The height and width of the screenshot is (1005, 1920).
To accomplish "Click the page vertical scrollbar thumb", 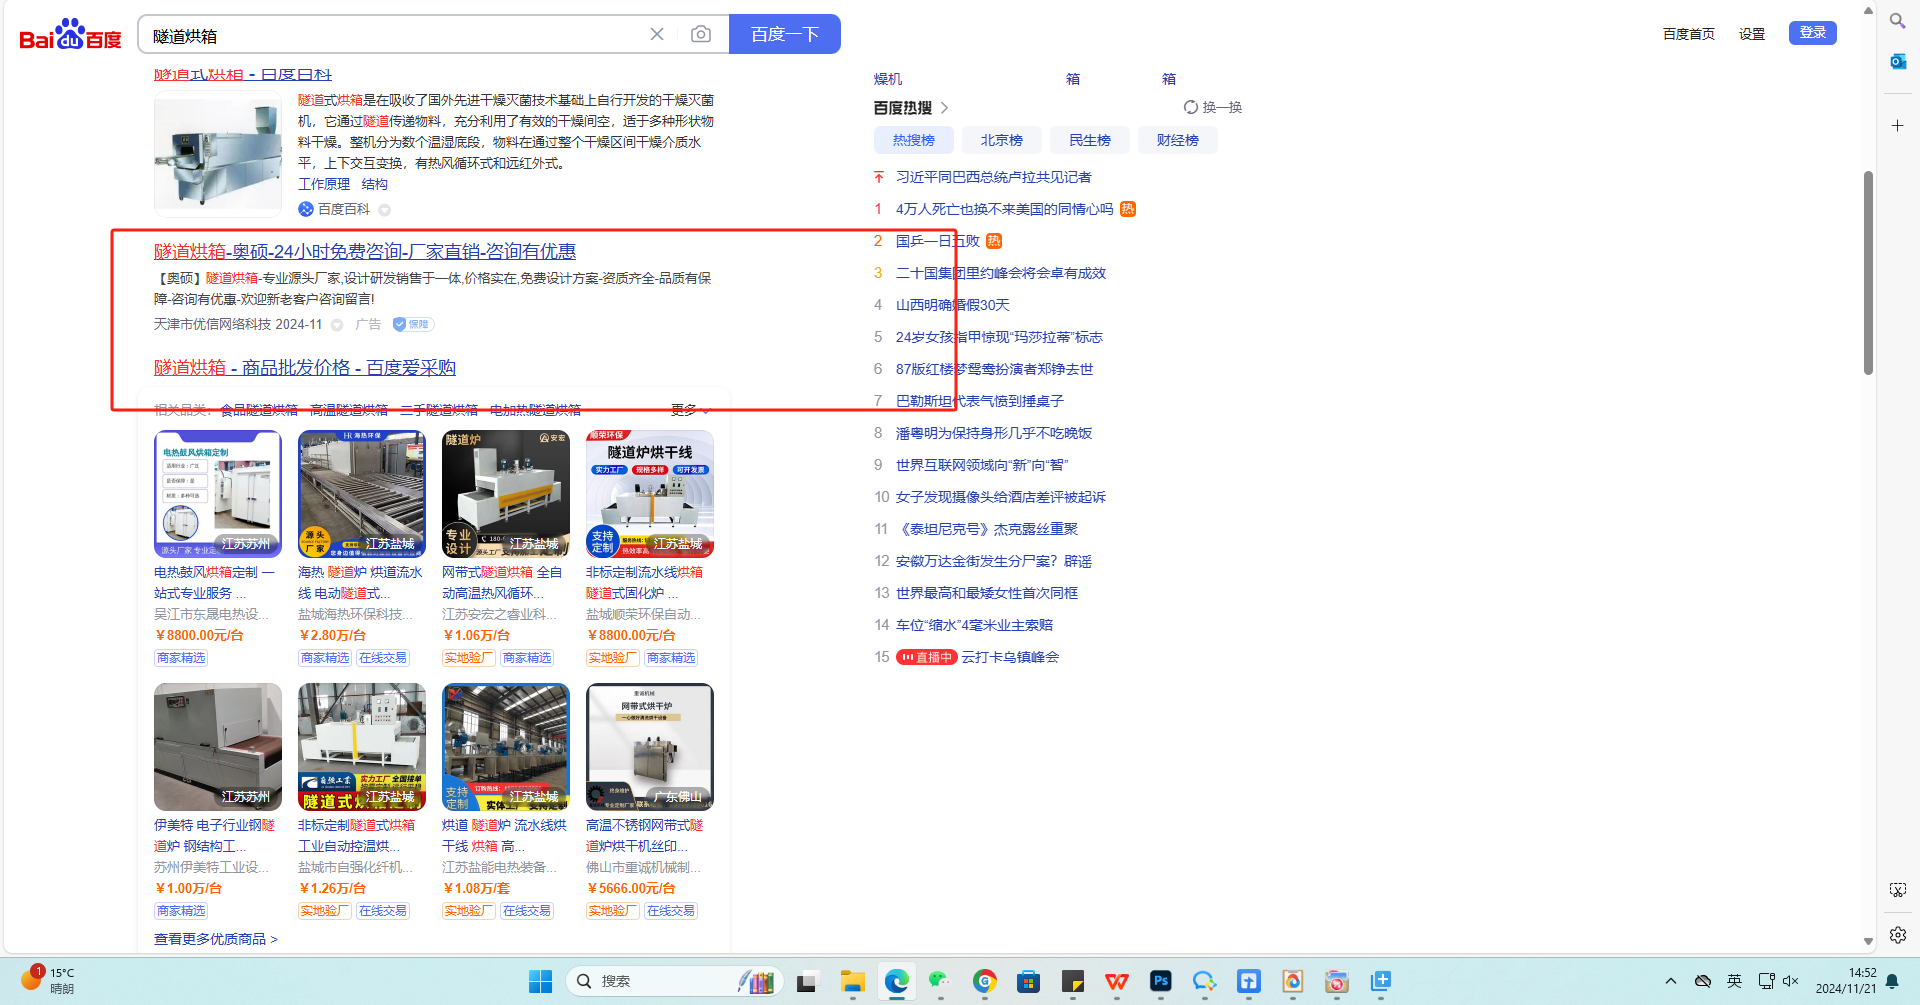I will tap(1868, 273).
